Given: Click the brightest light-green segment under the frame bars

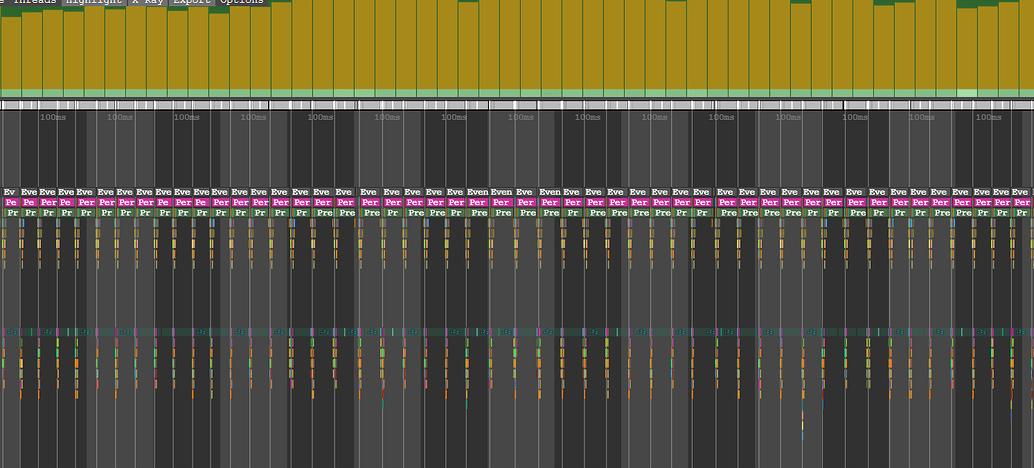Looking at the screenshot, I should pos(967,93).
